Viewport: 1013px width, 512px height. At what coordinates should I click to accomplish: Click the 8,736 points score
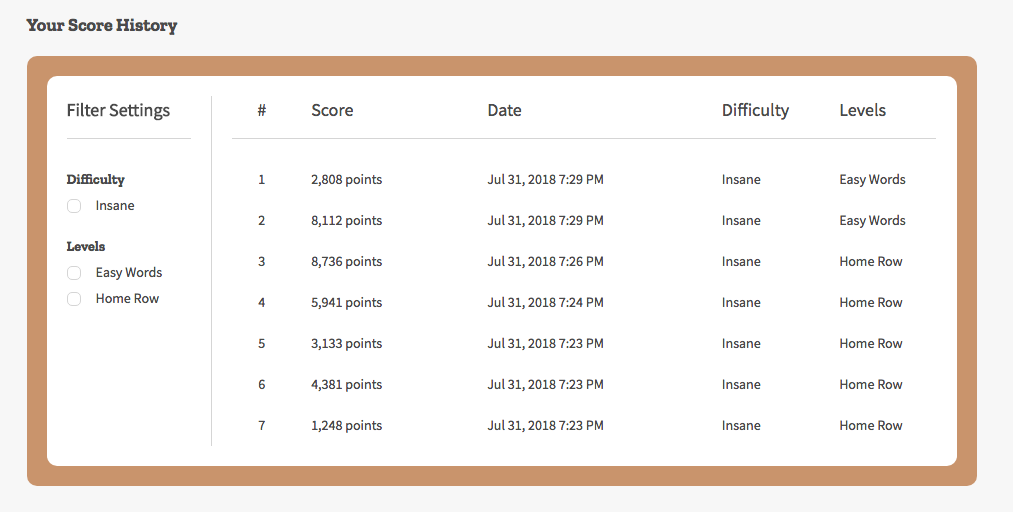[x=346, y=262]
